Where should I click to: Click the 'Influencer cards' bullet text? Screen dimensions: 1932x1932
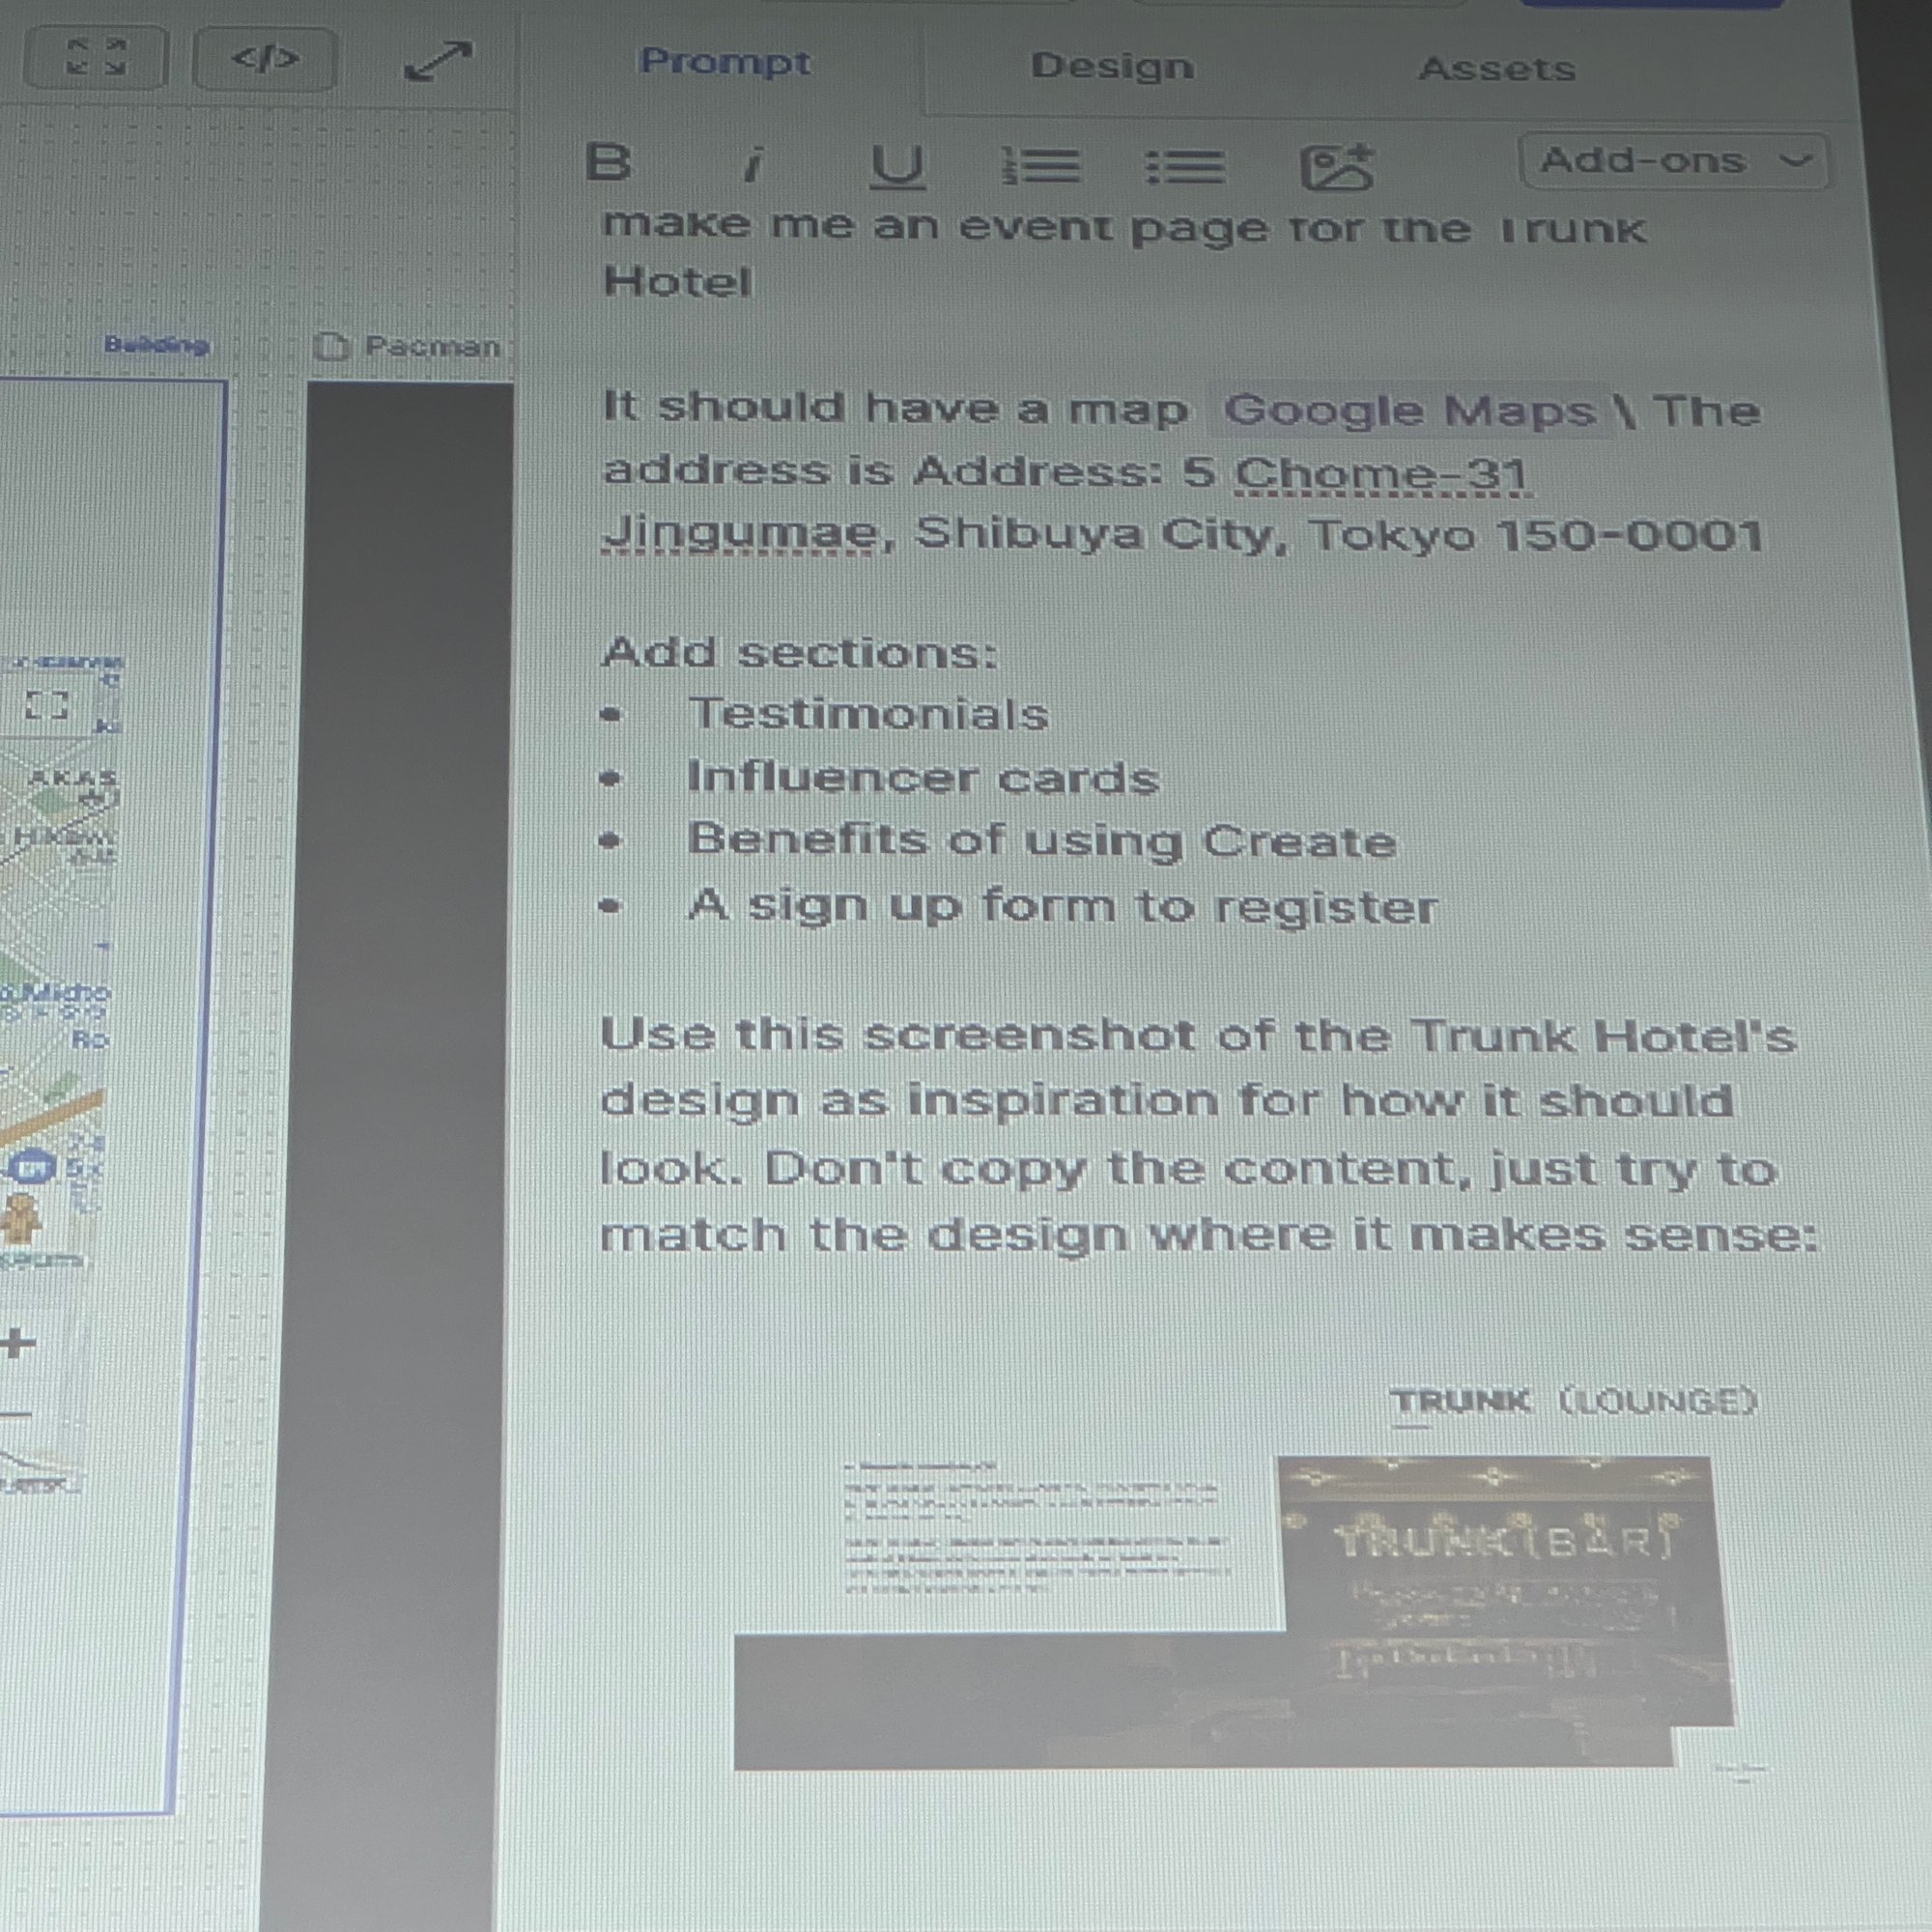(923, 777)
